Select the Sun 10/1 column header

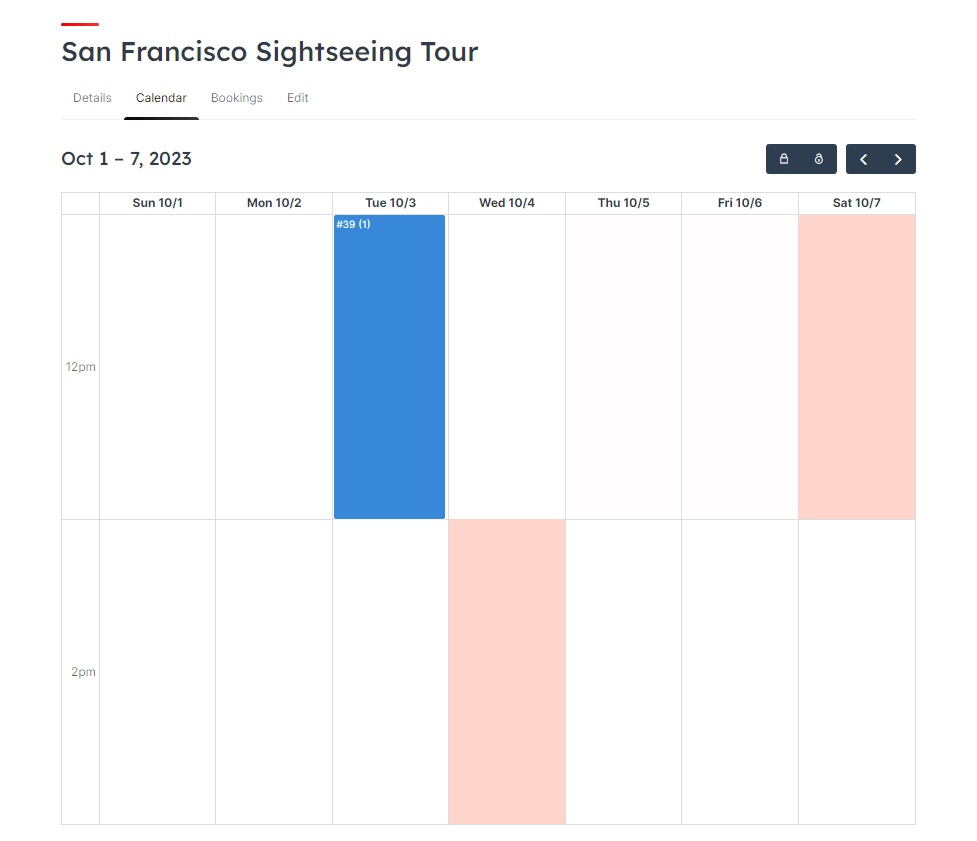(x=158, y=203)
